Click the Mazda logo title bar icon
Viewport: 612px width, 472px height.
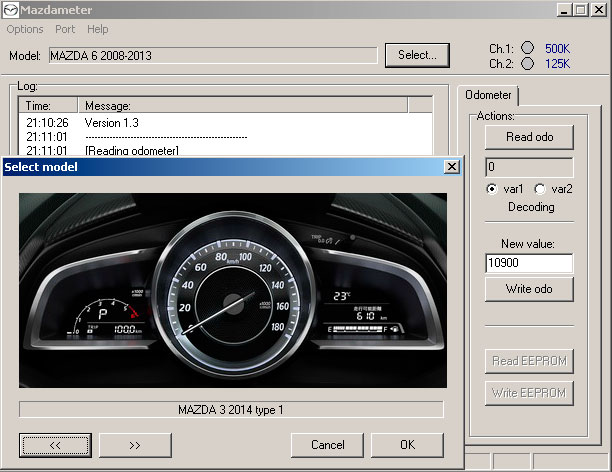(10, 10)
